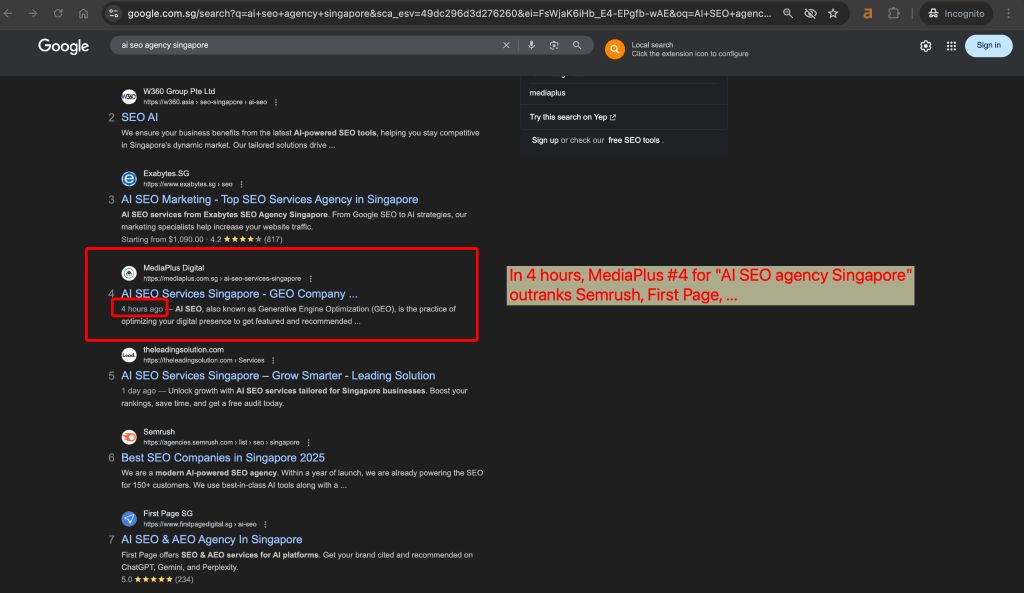Viewport: 1024px width, 593px height.
Task: Click the W360 Group Pte Ltd site name
Action: pyautogui.click(x=179, y=91)
